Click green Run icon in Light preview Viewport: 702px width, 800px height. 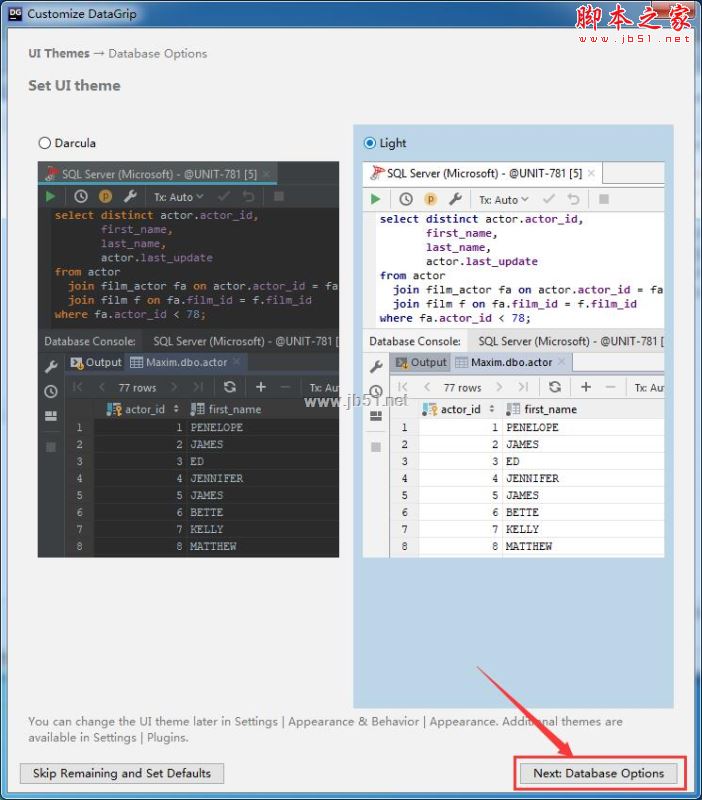(x=375, y=199)
